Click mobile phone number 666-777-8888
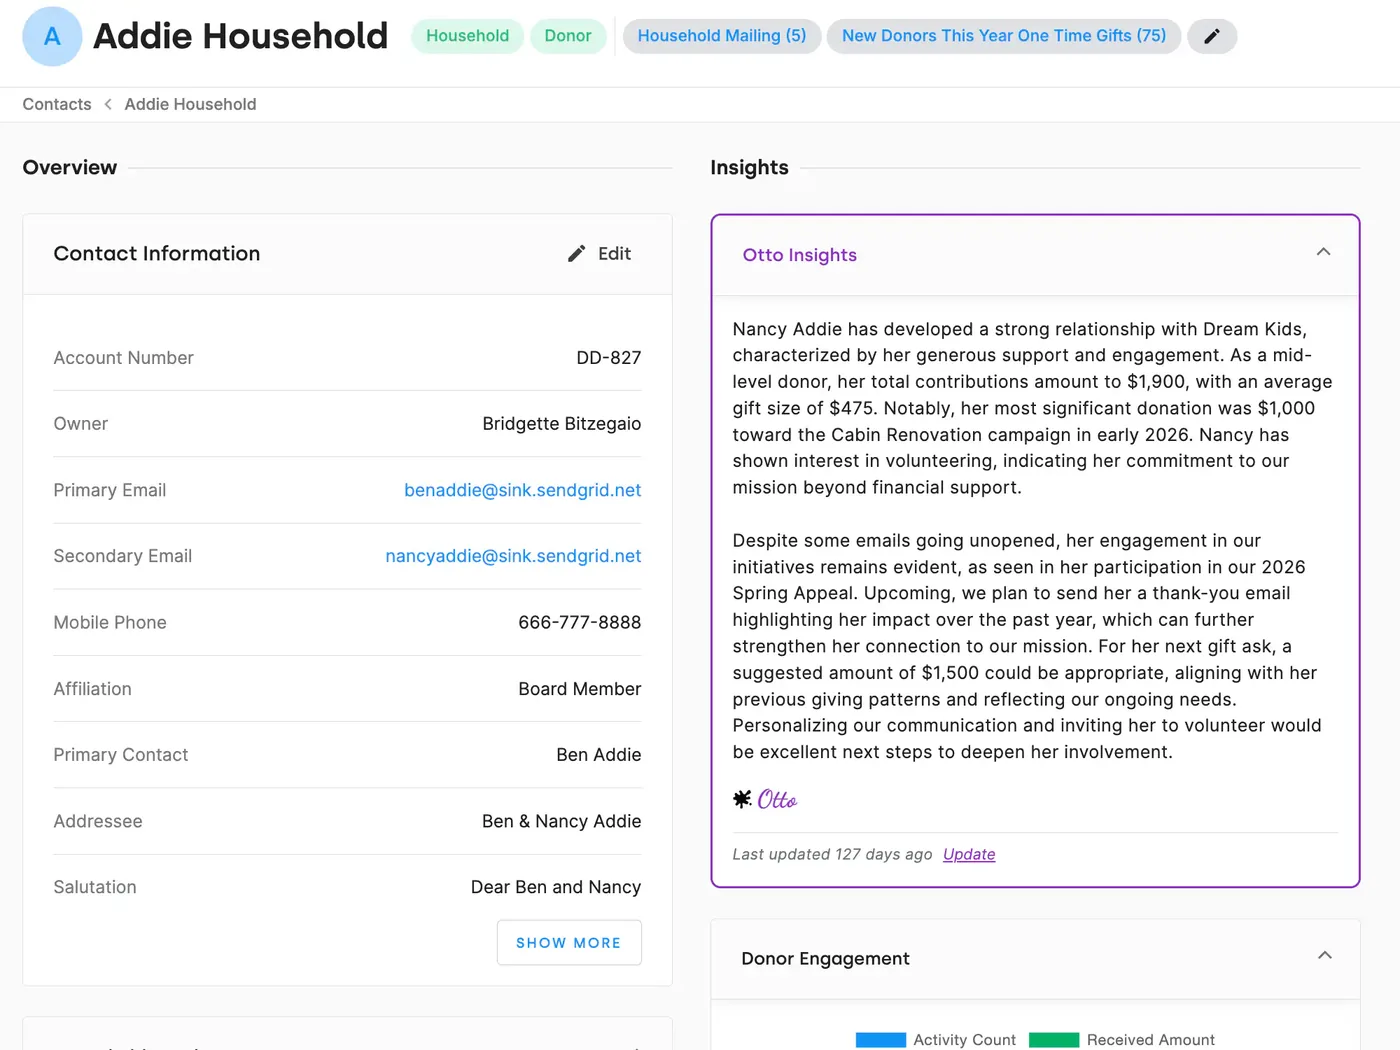 (x=580, y=622)
